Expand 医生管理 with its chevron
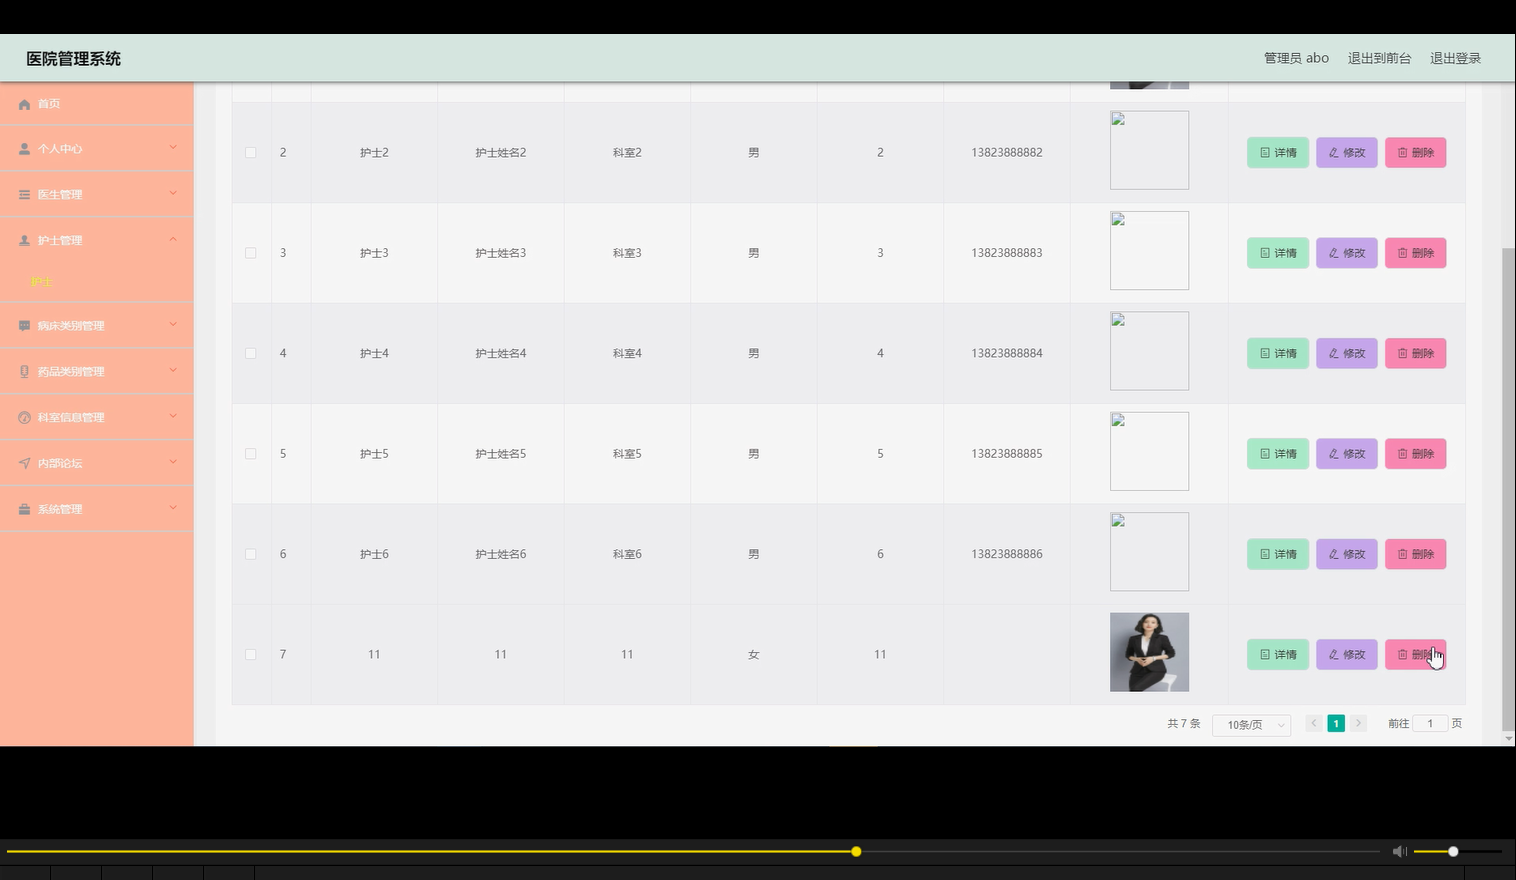Image resolution: width=1516 pixels, height=880 pixels. click(x=173, y=194)
